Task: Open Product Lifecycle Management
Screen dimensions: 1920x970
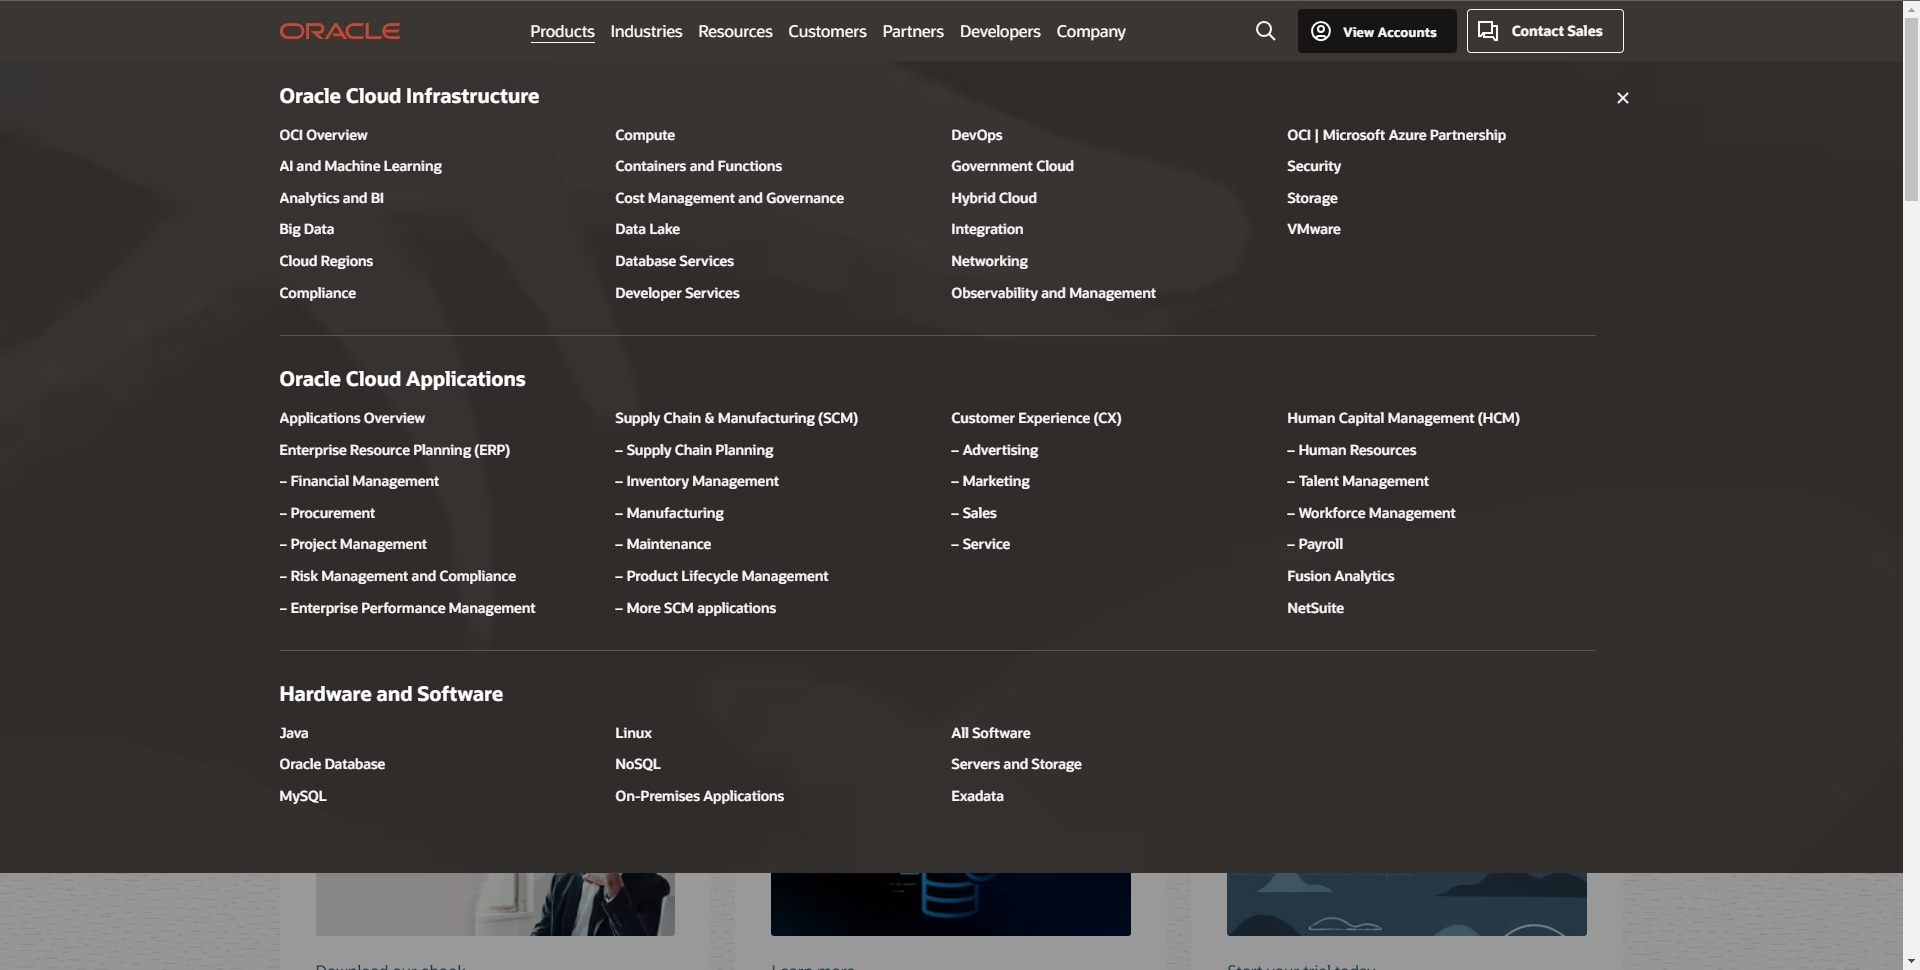Action: click(722, 576)
